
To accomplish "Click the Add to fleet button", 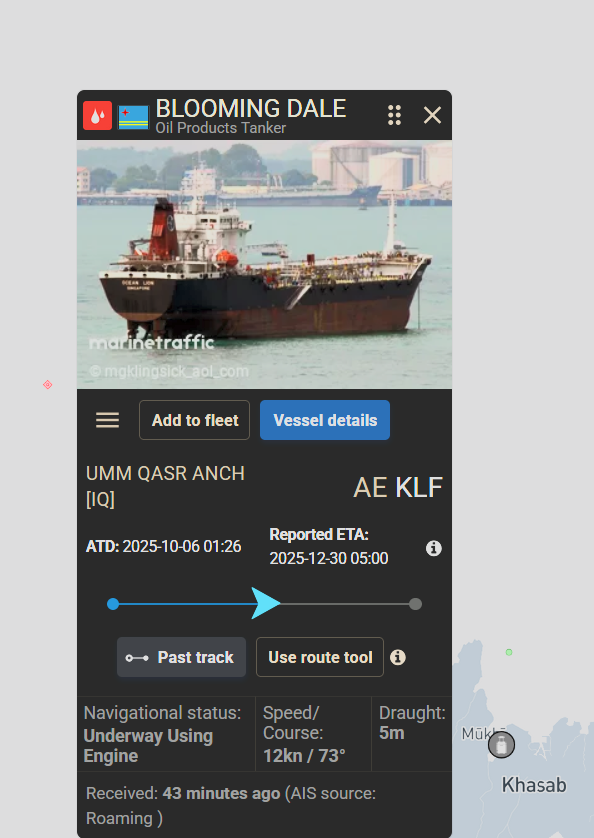I will [195, 420].
